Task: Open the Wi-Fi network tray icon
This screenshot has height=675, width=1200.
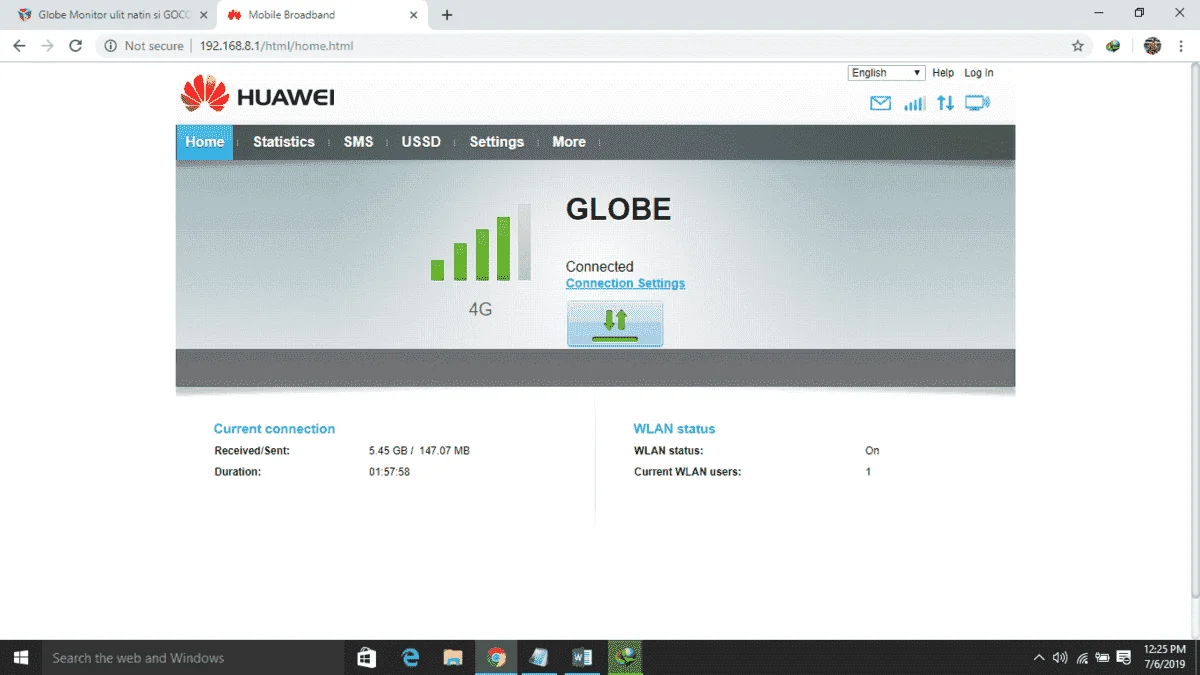Action: [x=1082, y=658]
